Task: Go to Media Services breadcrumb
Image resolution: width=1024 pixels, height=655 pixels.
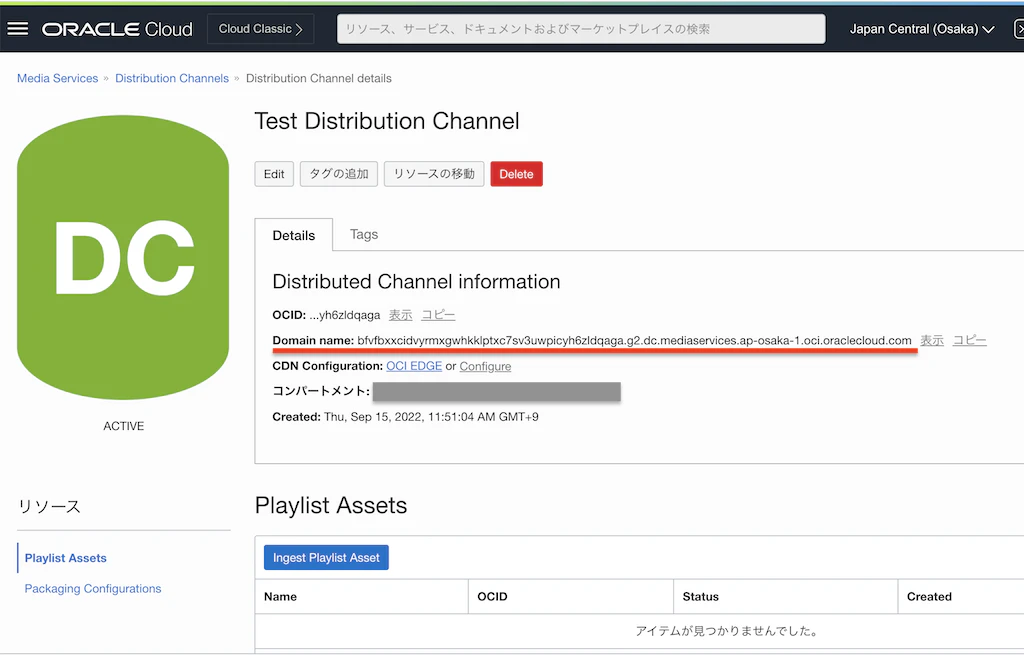Action: 57,78
